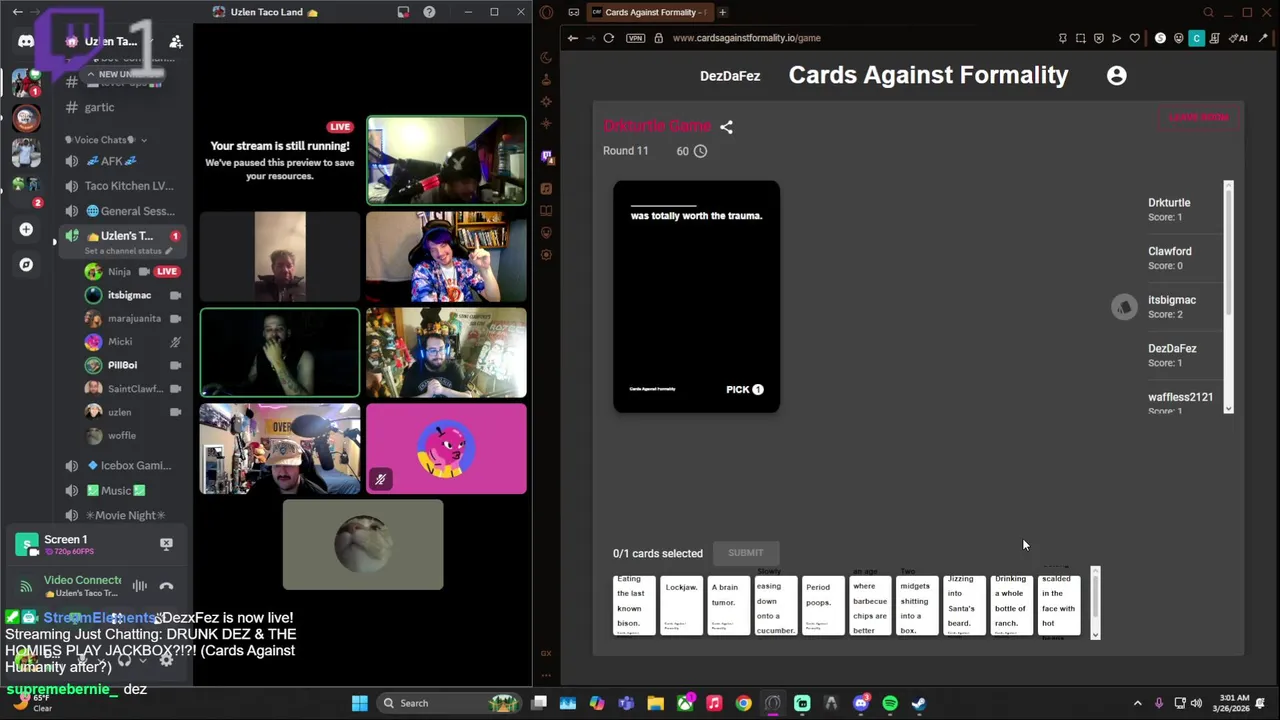This screenshot has width=1280, height=720.
Task: Join Icebox Gami voice channel
Action: pyautogui.click(x=124, y=465)
